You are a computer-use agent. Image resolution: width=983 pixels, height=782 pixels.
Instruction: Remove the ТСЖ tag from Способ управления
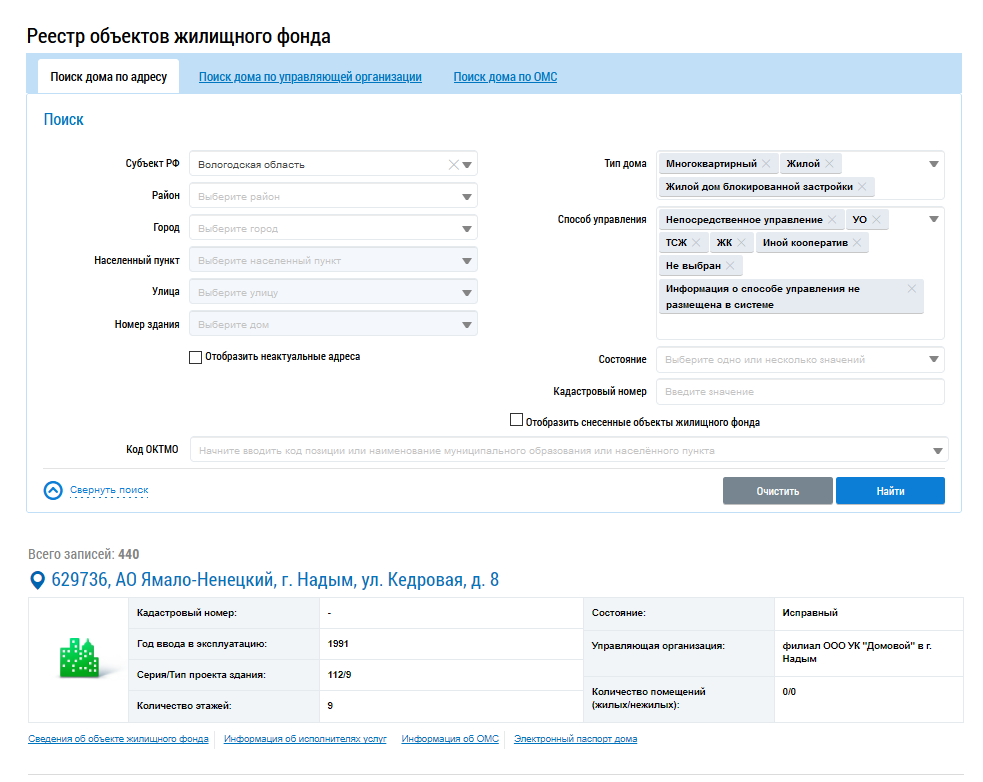(x=696, y=243)
